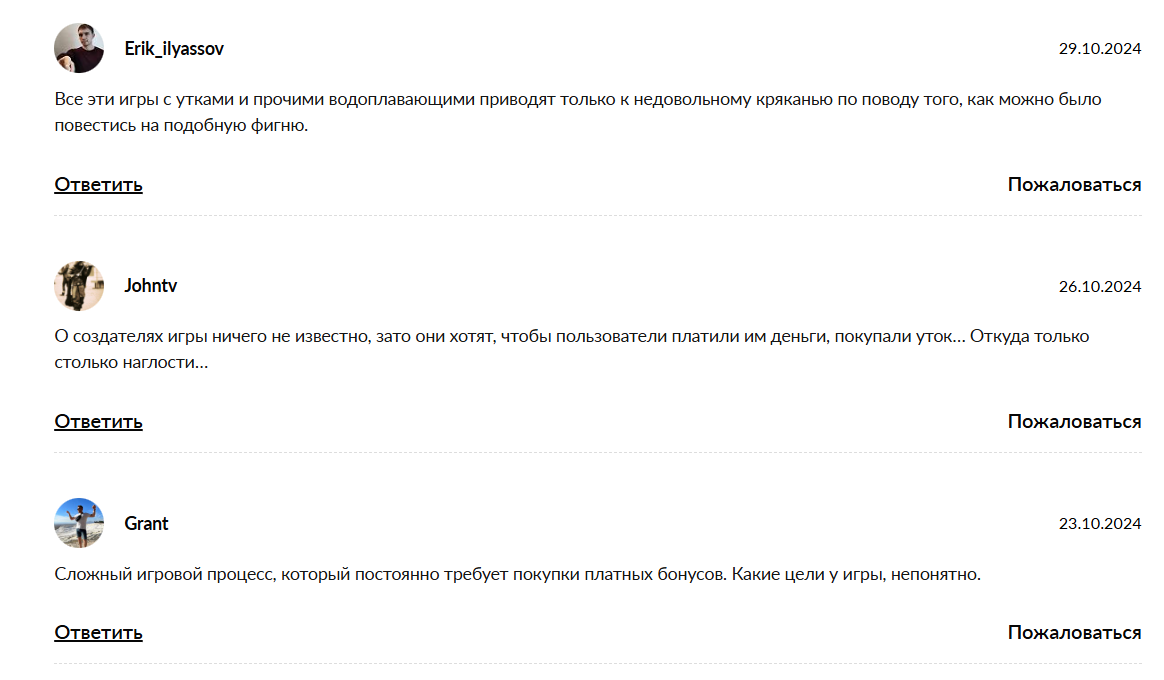Screen dimensions: 1164x680
Task: Click Grant's beach profile photo
Action: tap(79, 523)
